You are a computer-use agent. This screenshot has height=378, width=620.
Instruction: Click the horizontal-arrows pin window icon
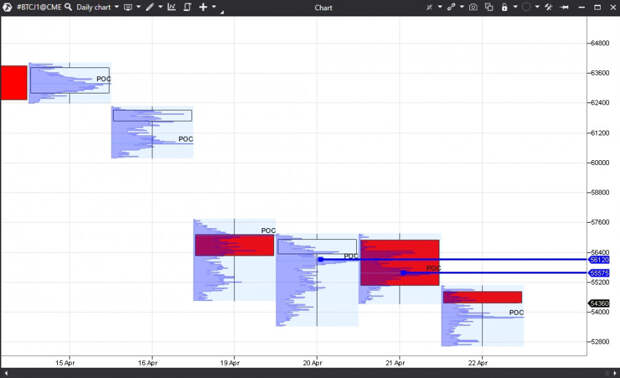tap(565, 7)
